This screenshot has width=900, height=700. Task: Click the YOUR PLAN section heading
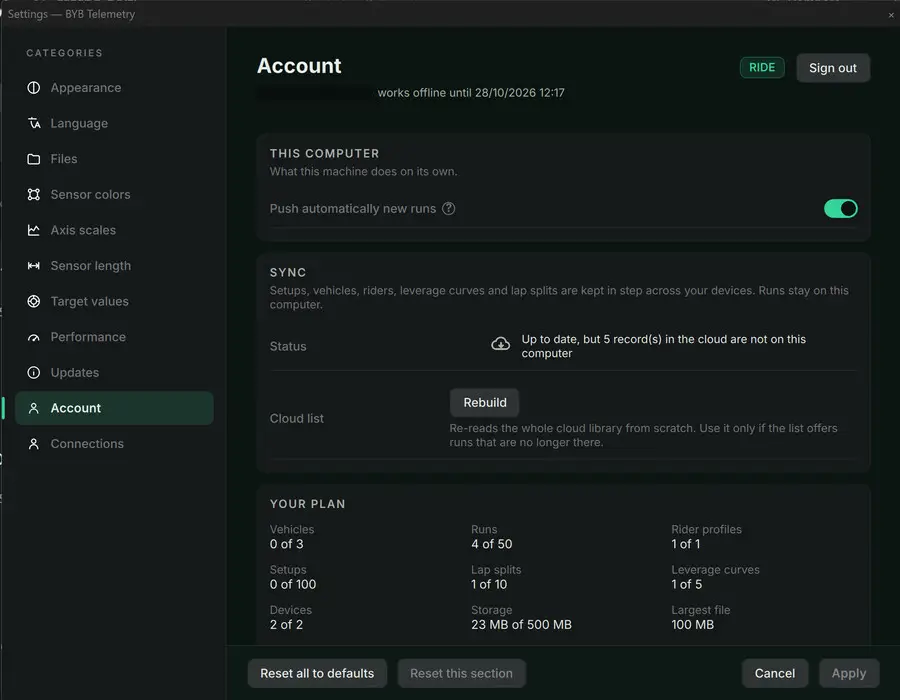click(x=308, y=504)
